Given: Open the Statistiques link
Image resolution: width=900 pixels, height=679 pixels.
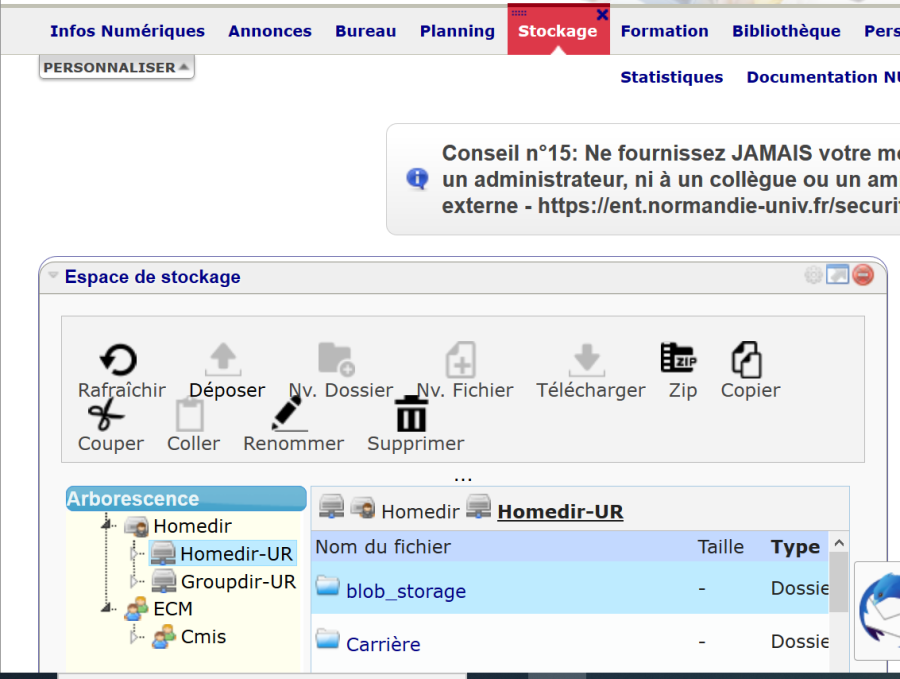Looking at the screenshot, I should tap(671, 77).
